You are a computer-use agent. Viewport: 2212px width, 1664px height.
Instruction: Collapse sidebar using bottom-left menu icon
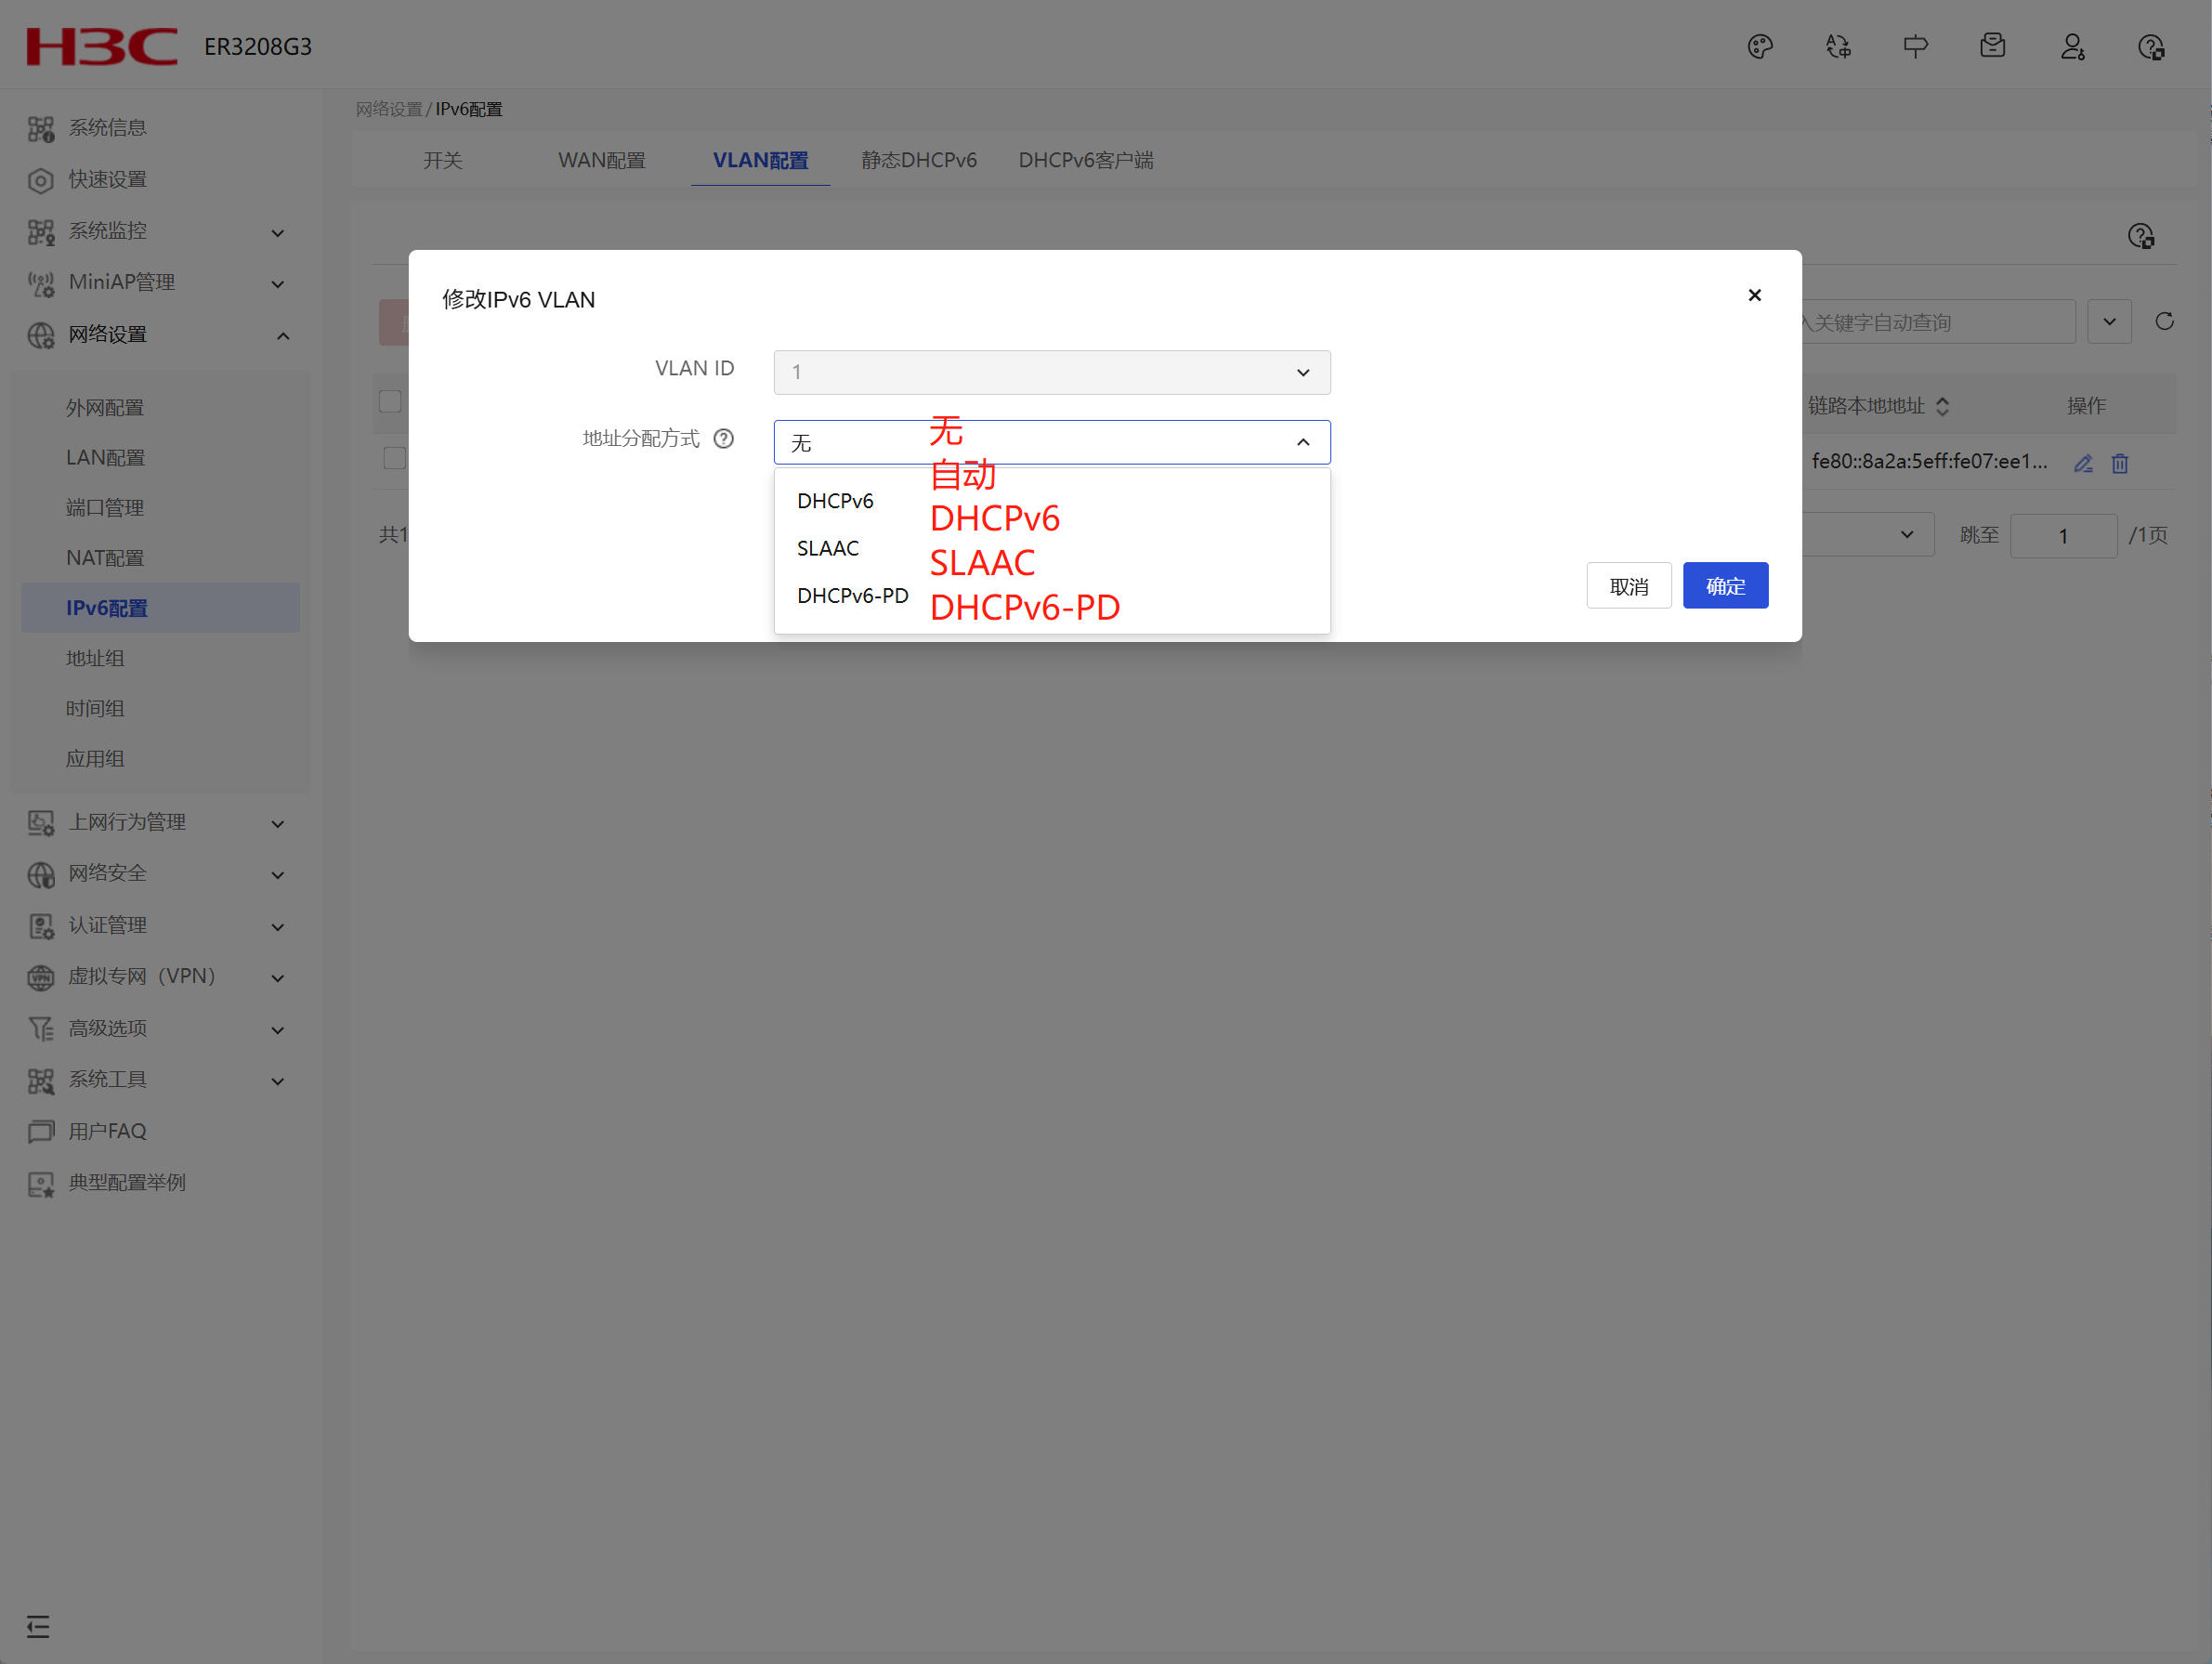click(x=38, y=1627)
